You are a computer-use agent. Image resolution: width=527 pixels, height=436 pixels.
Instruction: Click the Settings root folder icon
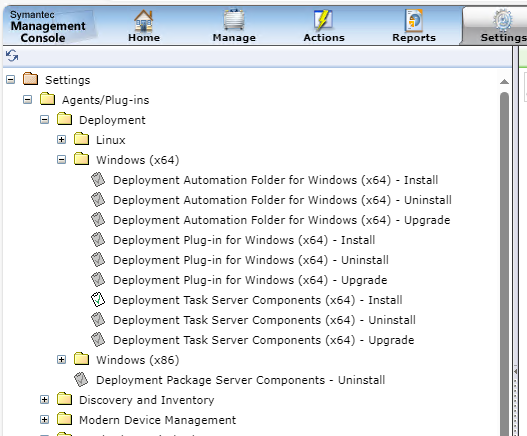30,79
